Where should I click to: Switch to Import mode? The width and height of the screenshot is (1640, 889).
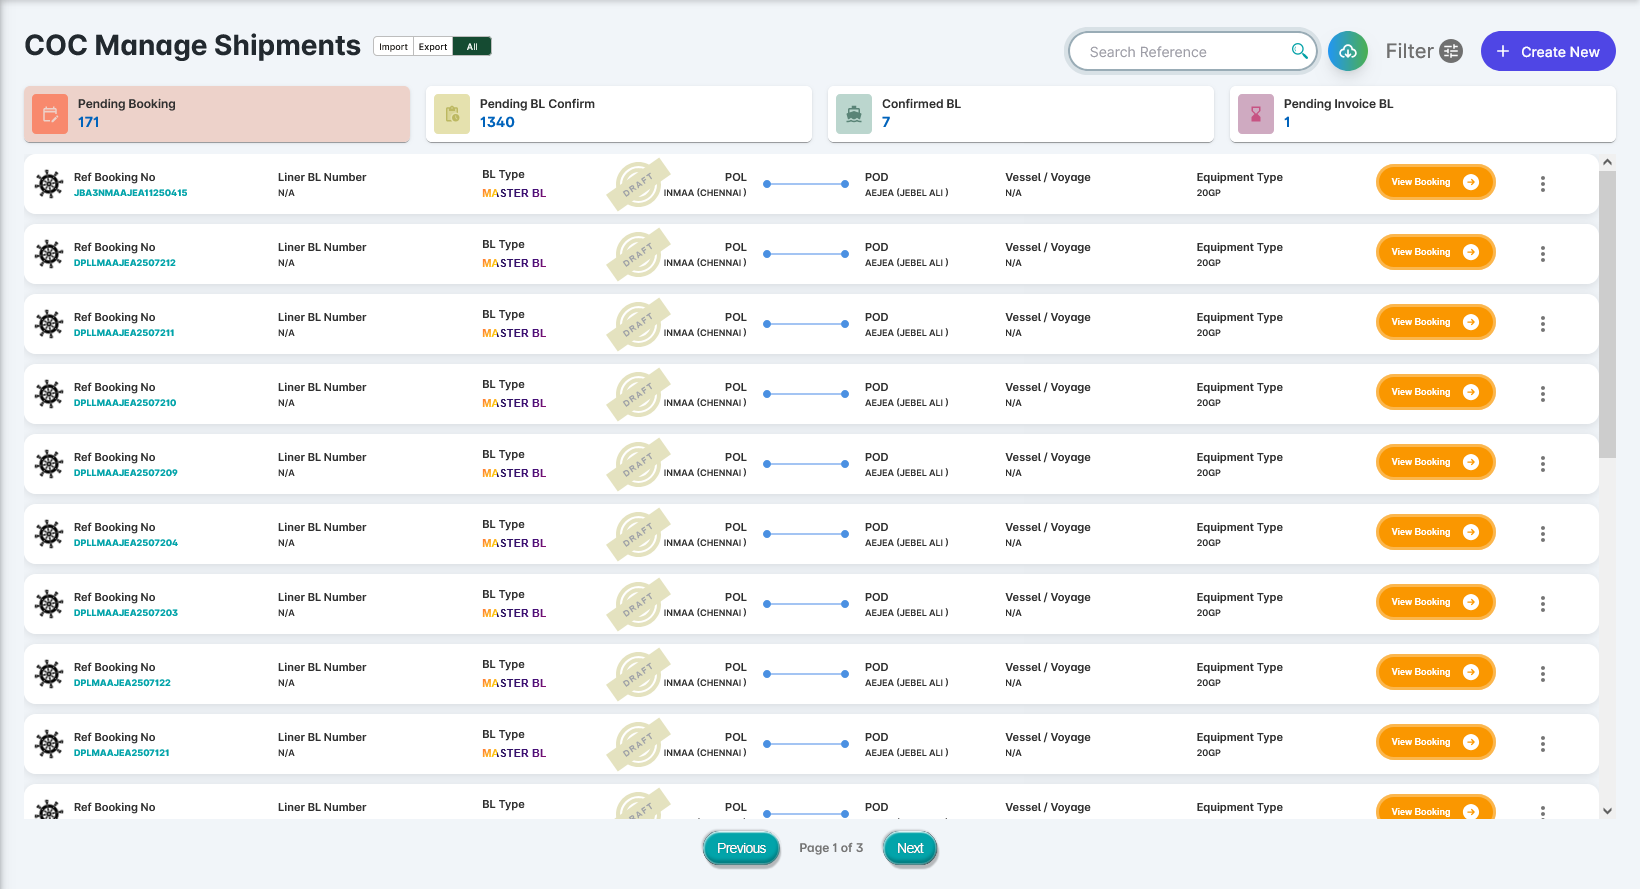click(393, 47)
